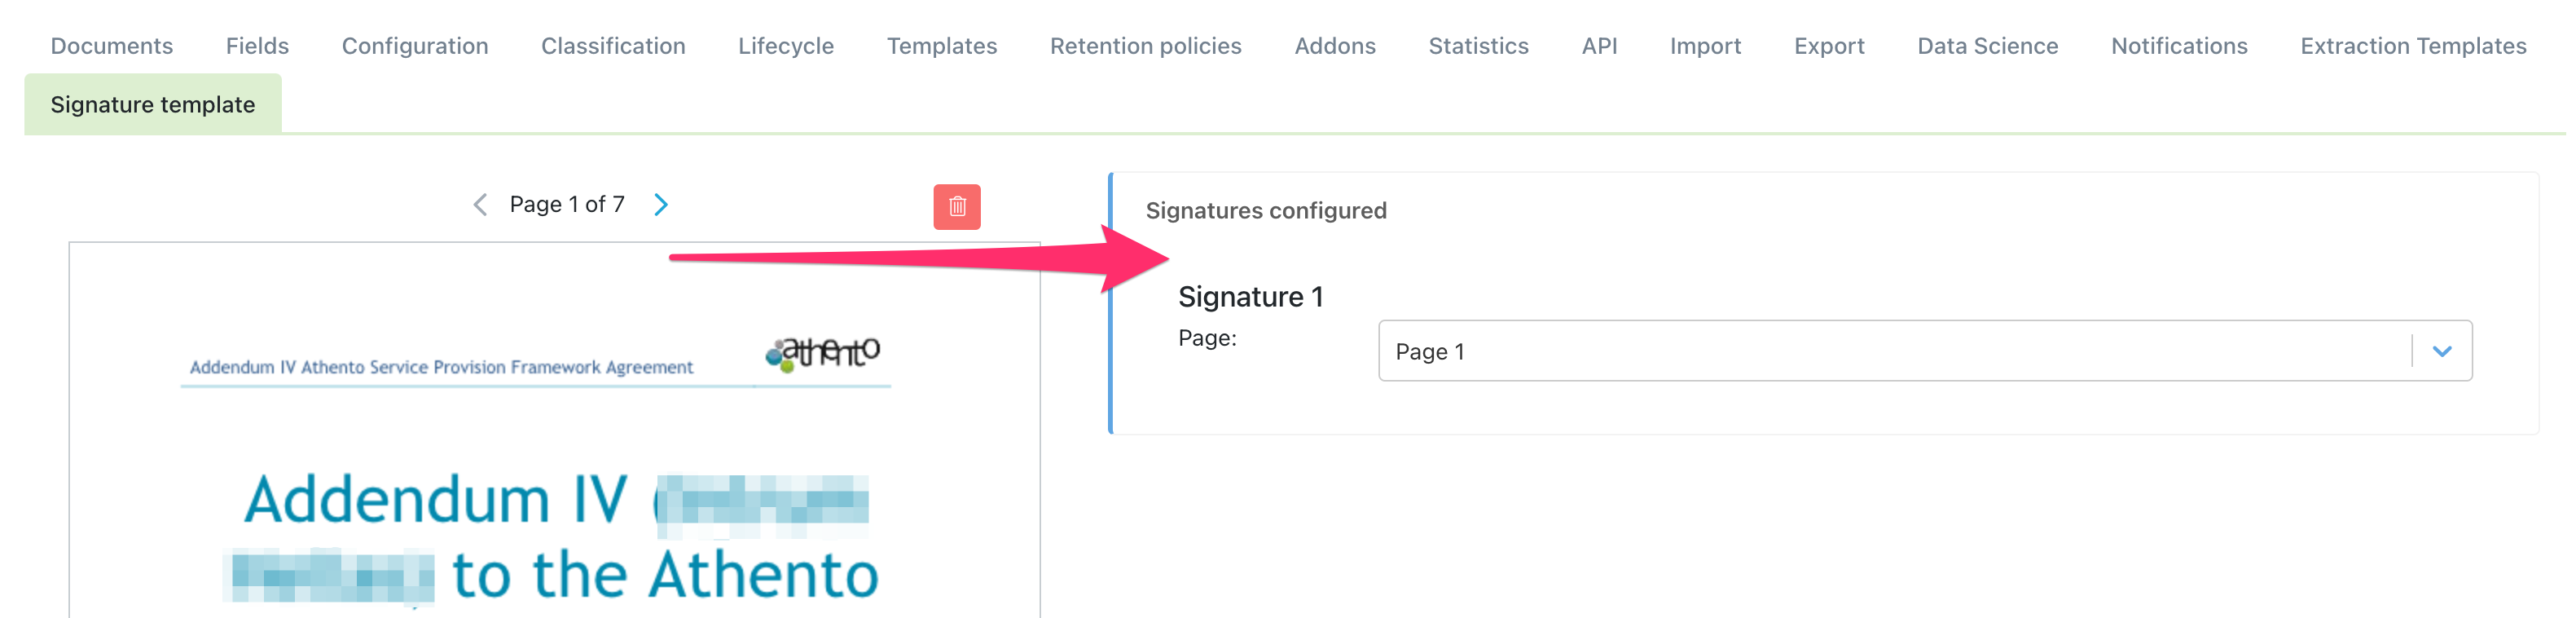The width and height of the screenshot is (2576, 618).
Task: Expand the Page dropdown for Signature 1
Action: click(x=2440, y=351)
